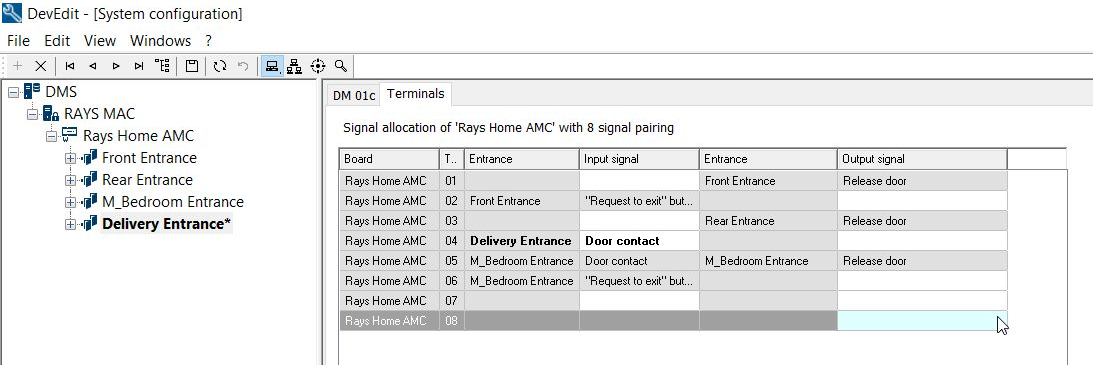Click the target crosshair toolbar icon
This screenshot has width=1093, height=365.
pos(318,66)
